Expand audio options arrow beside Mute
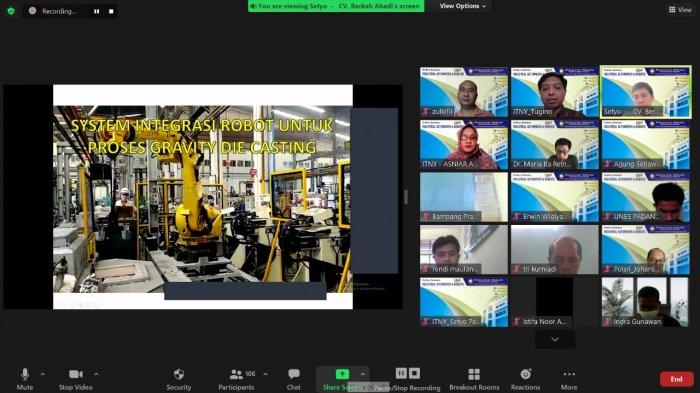Viewport: 700px width, 393px height. [x=43, y=374]
